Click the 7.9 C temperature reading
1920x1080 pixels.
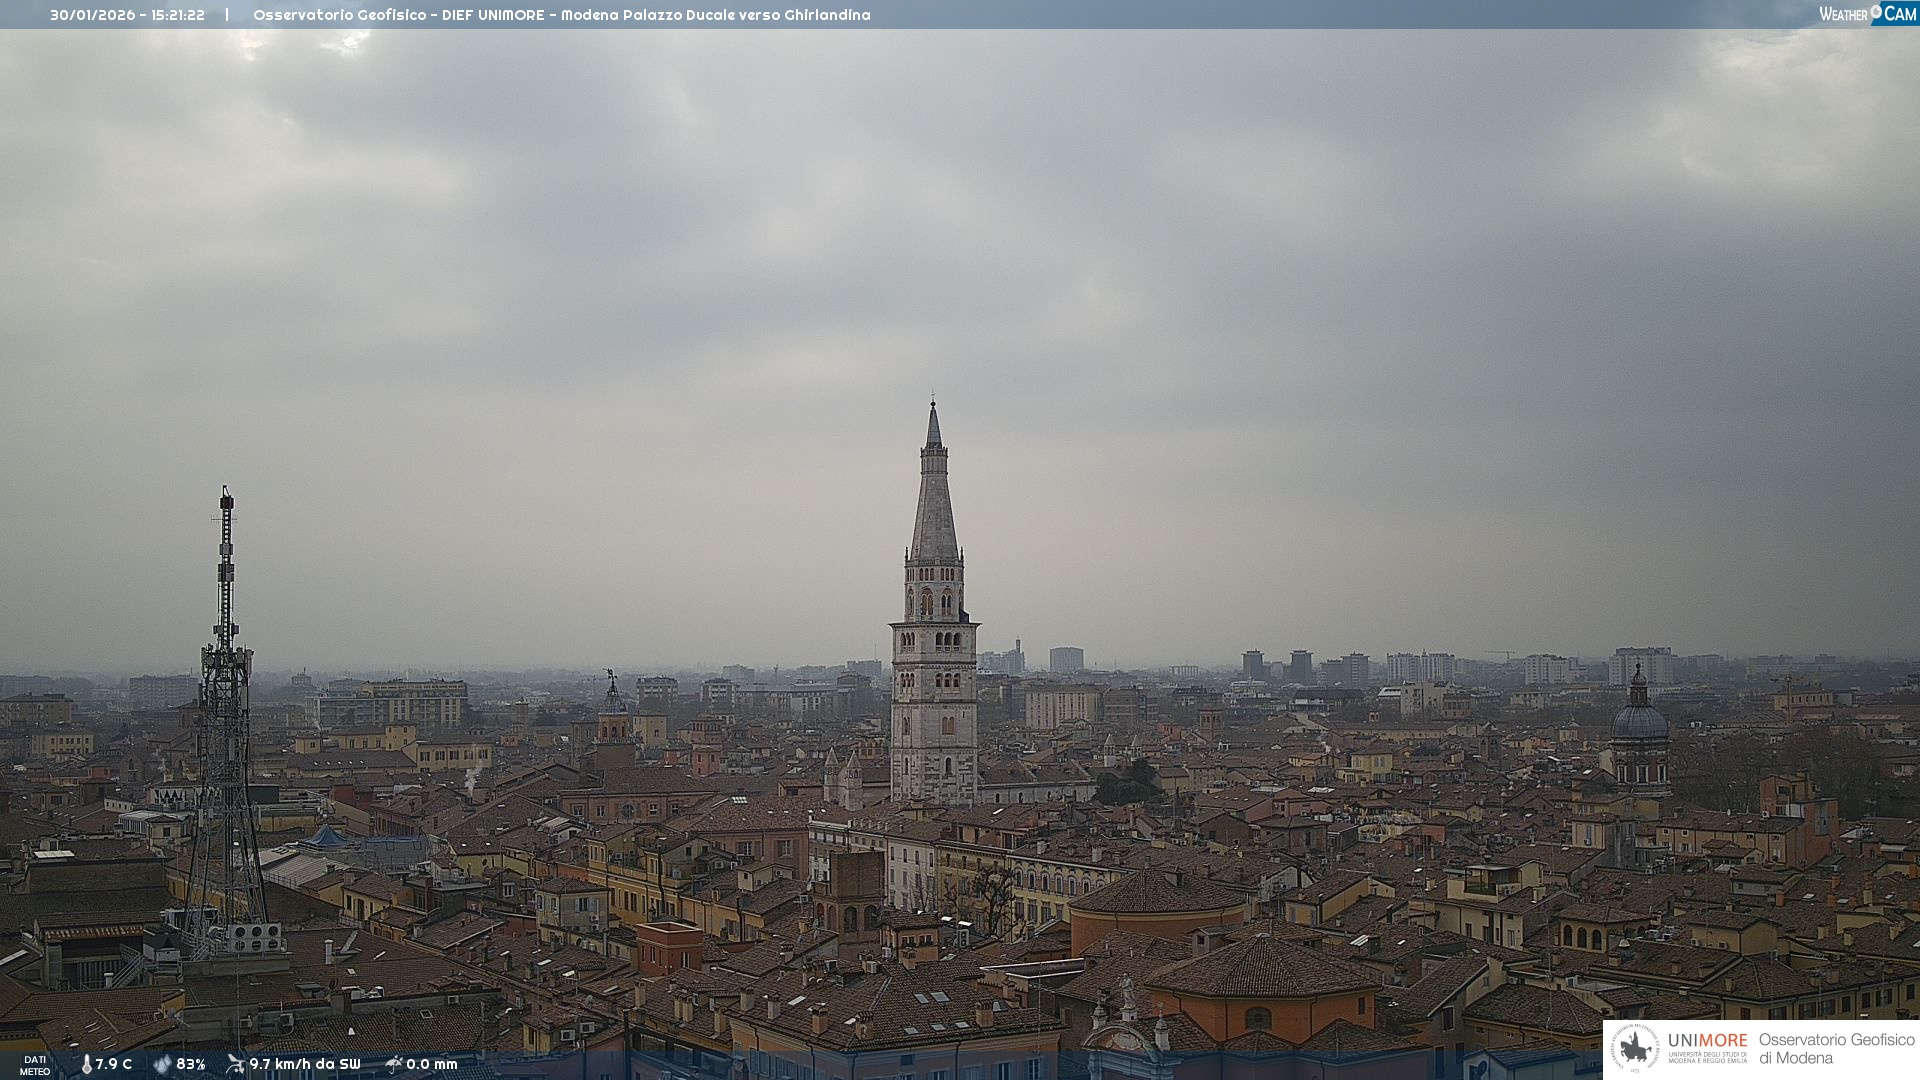(114, 1065)
